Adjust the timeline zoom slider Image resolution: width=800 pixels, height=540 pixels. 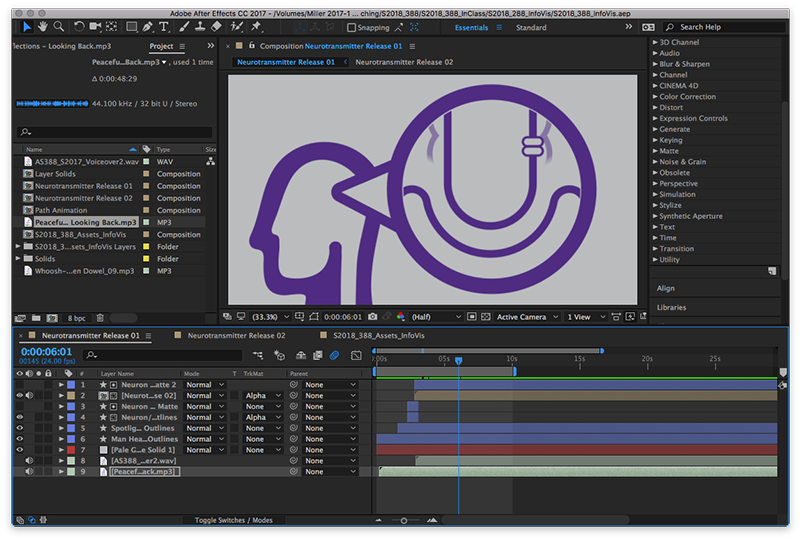(404, 521)
